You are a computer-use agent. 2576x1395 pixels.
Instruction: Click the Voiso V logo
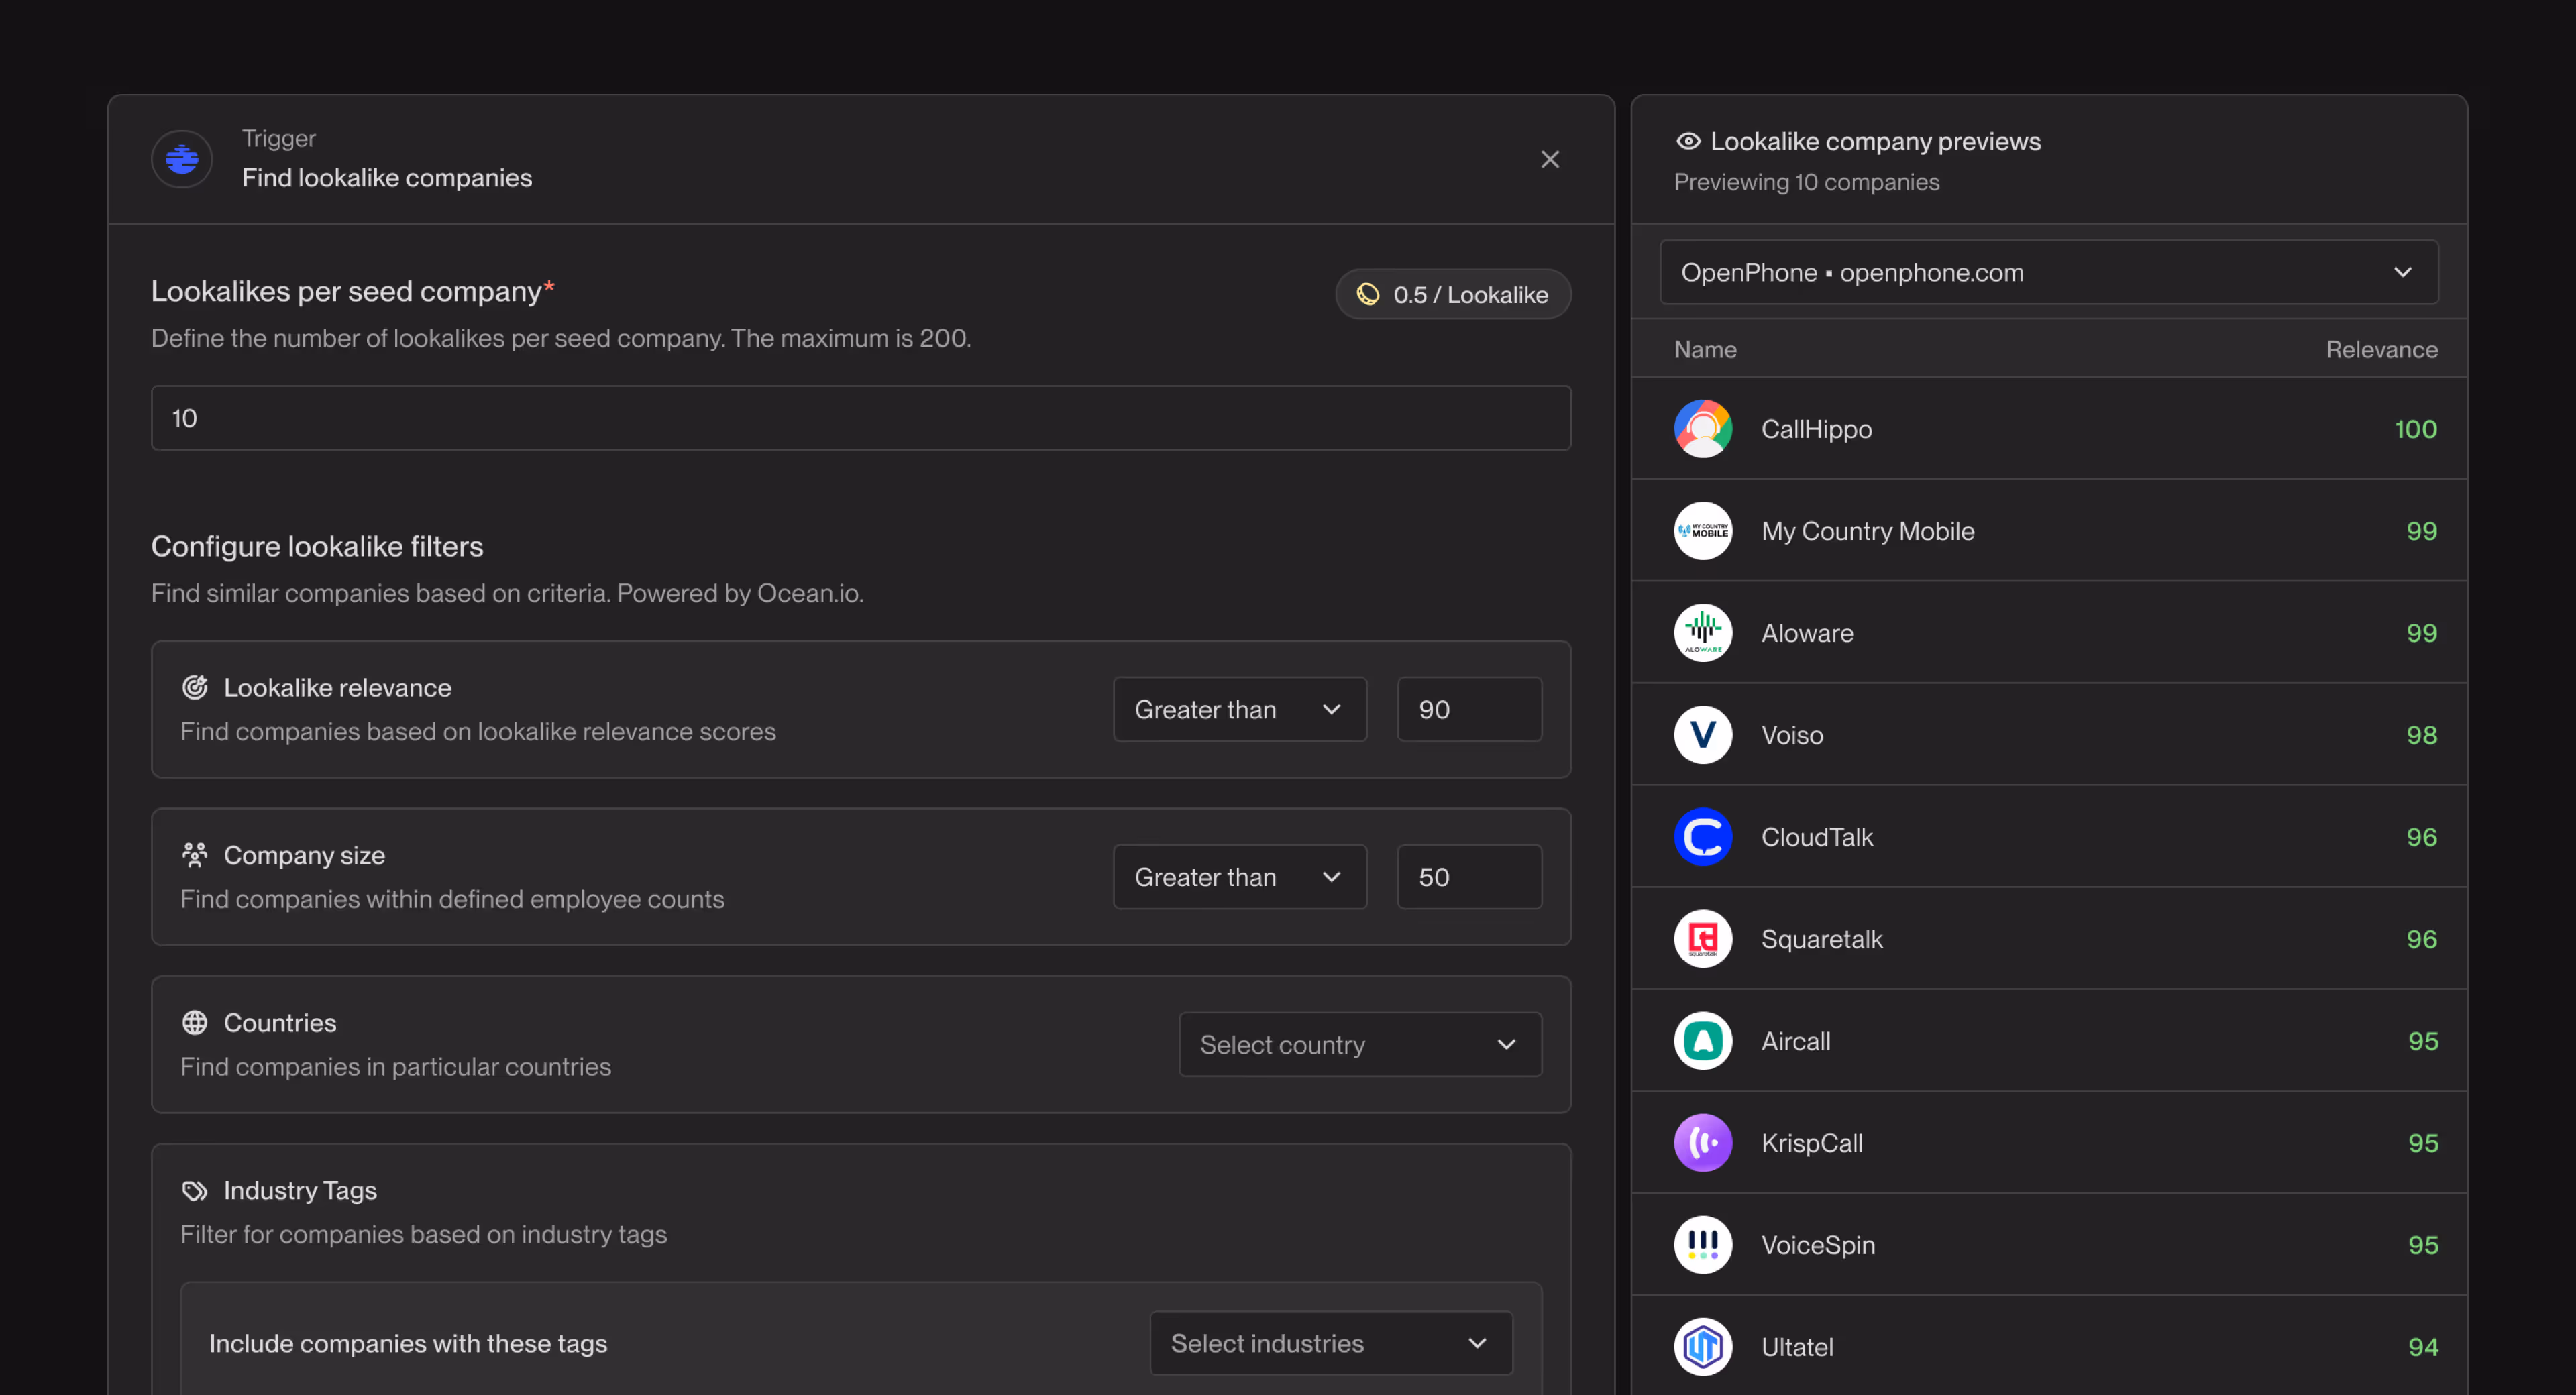(x=1702, y=735)
